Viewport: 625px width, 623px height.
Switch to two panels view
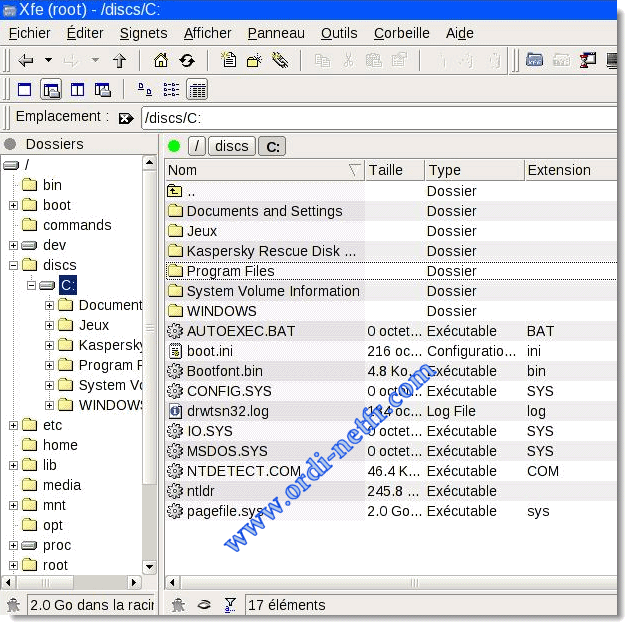pyautogui.click(x=77, y=90)
